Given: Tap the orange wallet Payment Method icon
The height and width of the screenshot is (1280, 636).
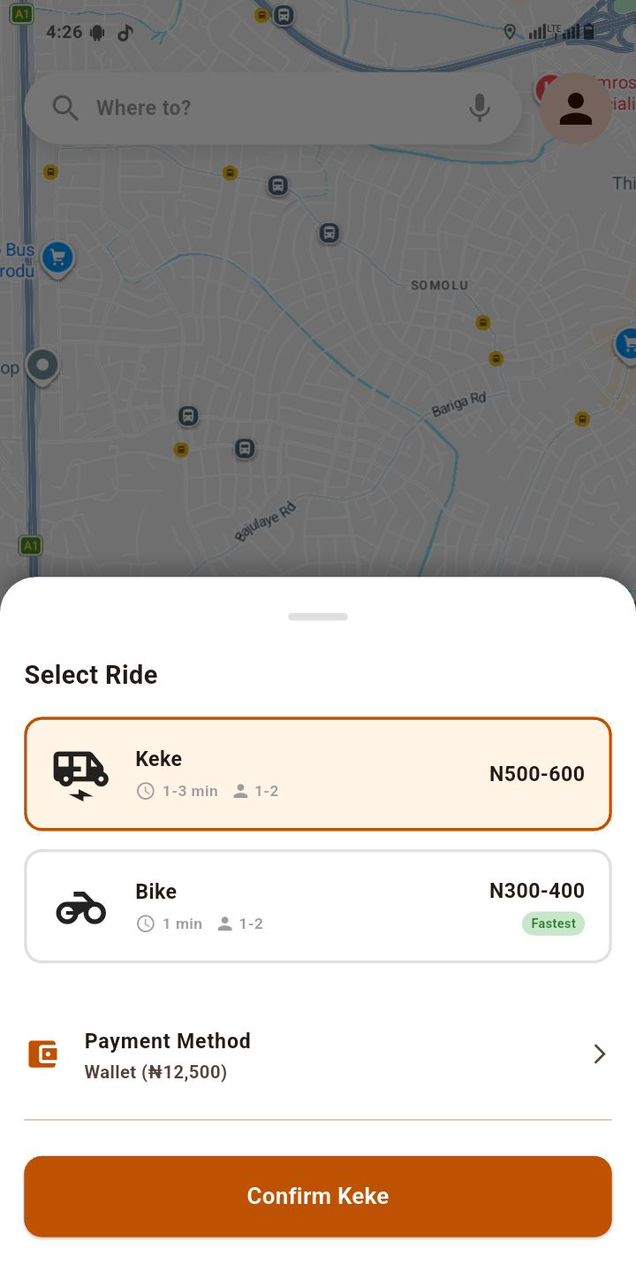Looking at the screenshot, I should point(42,1053).
